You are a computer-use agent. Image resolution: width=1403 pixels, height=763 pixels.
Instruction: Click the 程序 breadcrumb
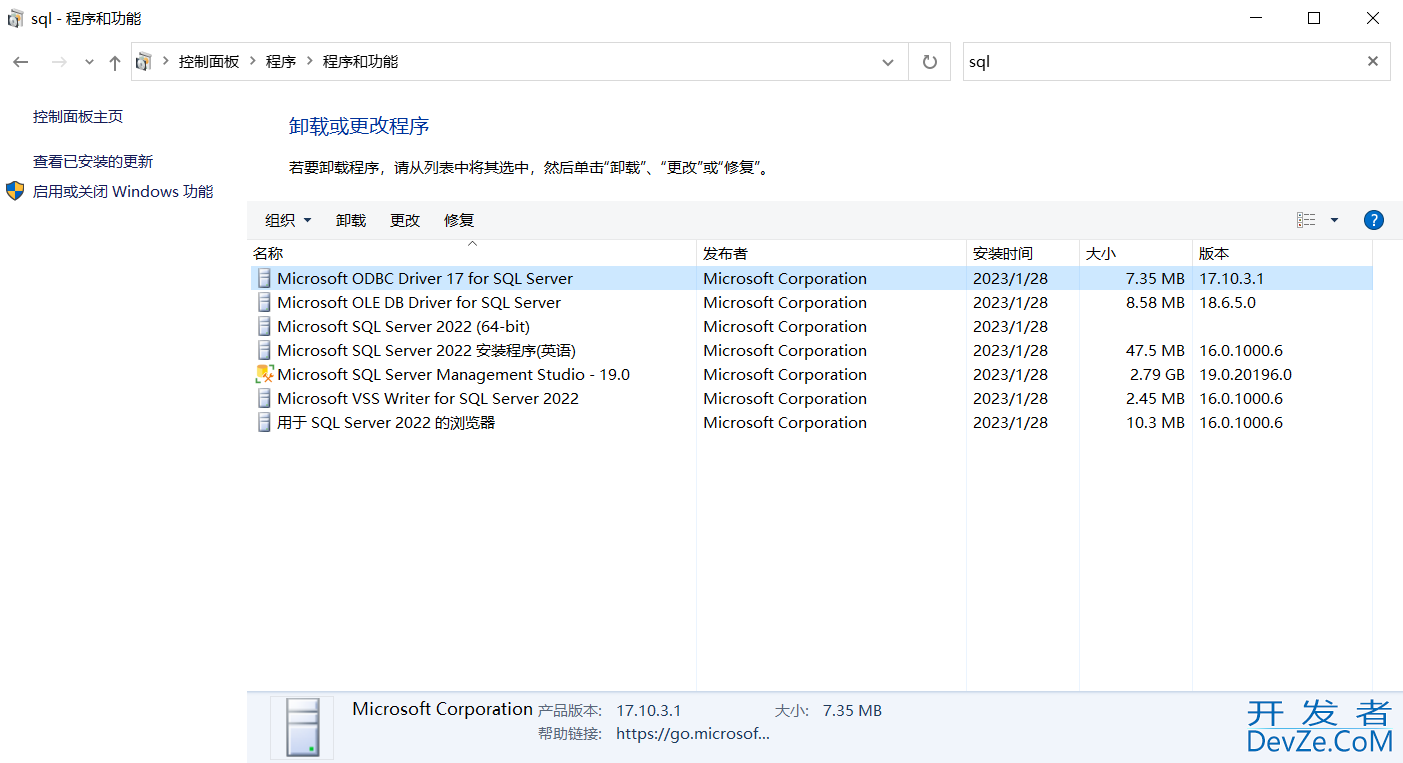pos(281,62)
